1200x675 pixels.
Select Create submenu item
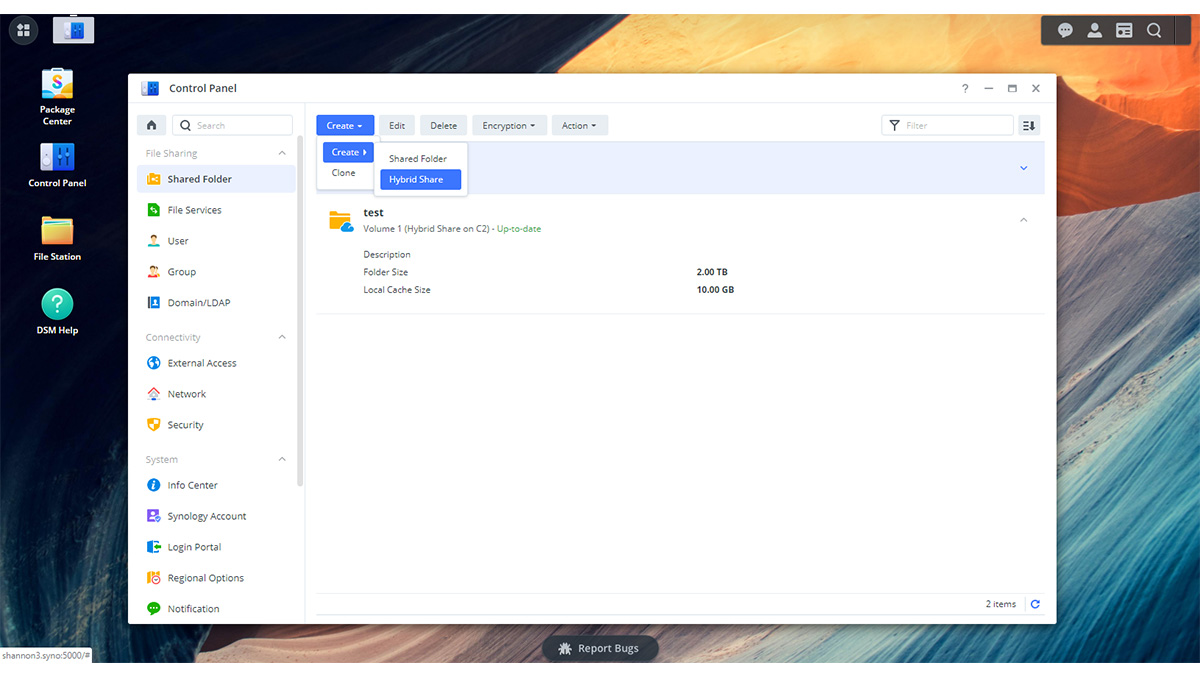point(348,152)
